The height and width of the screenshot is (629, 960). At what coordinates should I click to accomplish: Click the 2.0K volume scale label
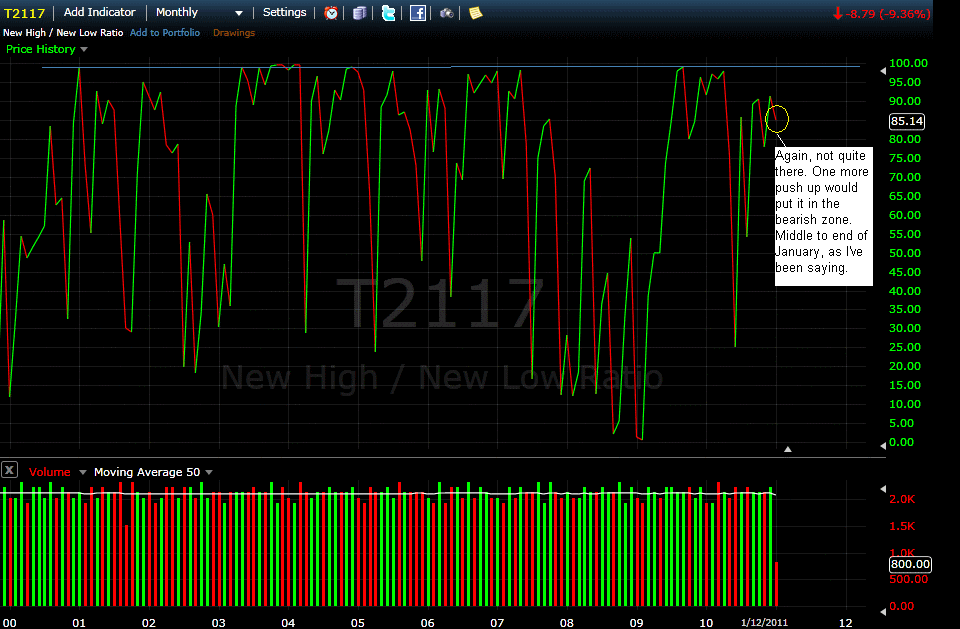coord(902,499)
